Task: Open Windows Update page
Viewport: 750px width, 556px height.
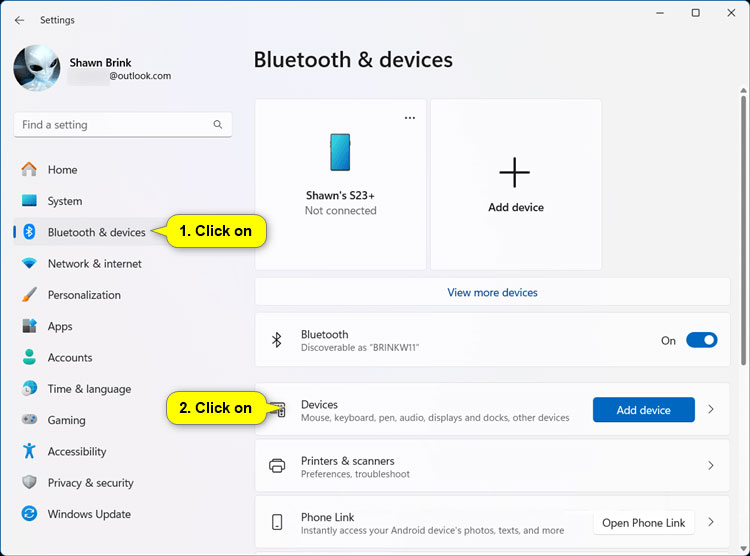Action: click(x=90, y=514)
